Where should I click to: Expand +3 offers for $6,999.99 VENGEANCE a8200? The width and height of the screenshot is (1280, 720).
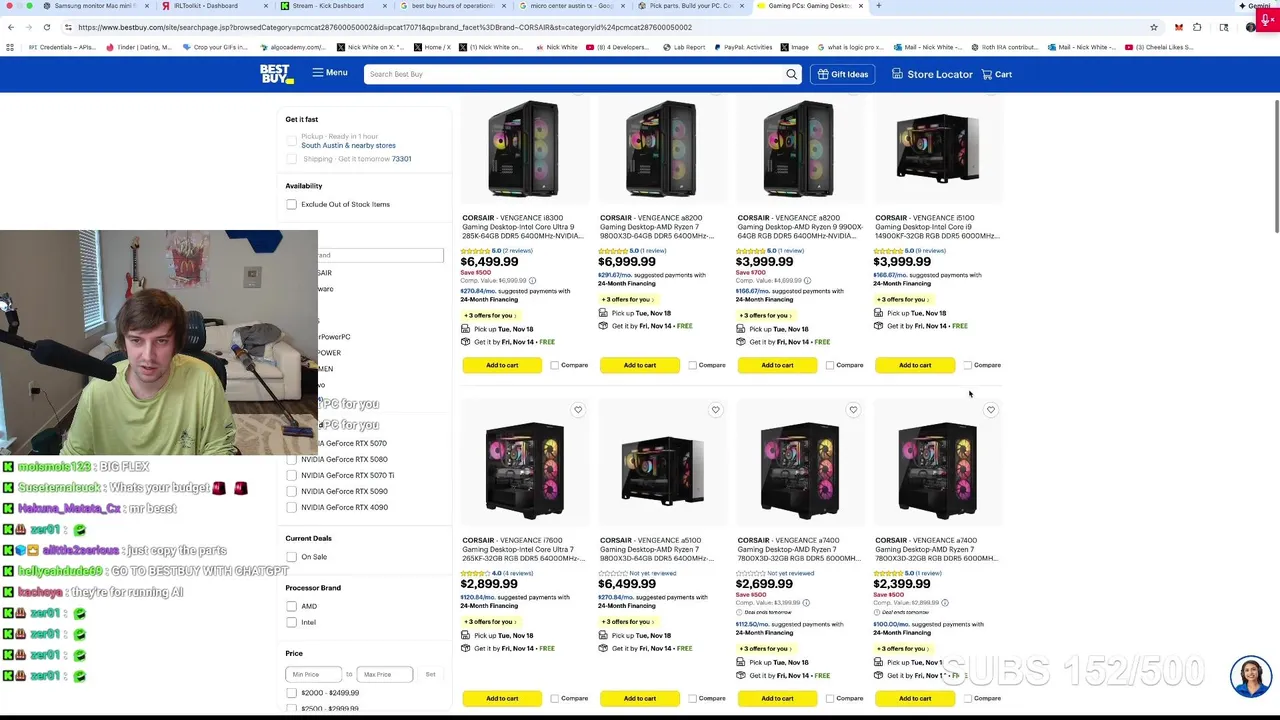628,299
